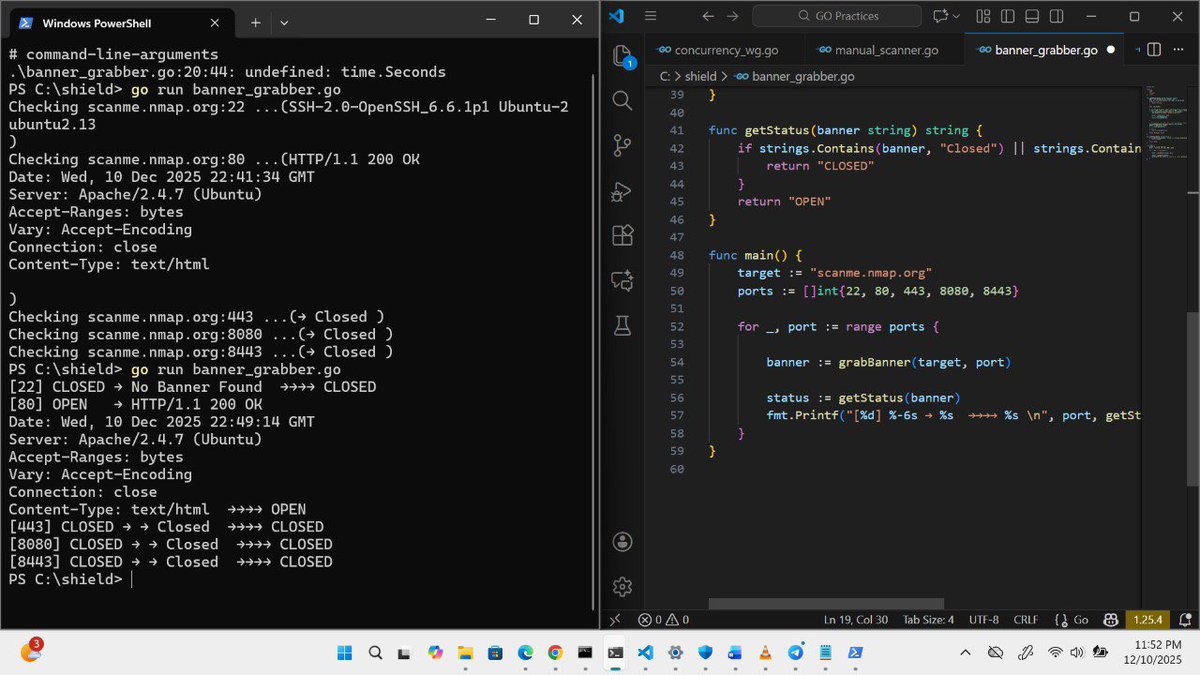Expand the Copilot chat dropdown arrow
1200x675 pixels.
[x=956, y=16]
